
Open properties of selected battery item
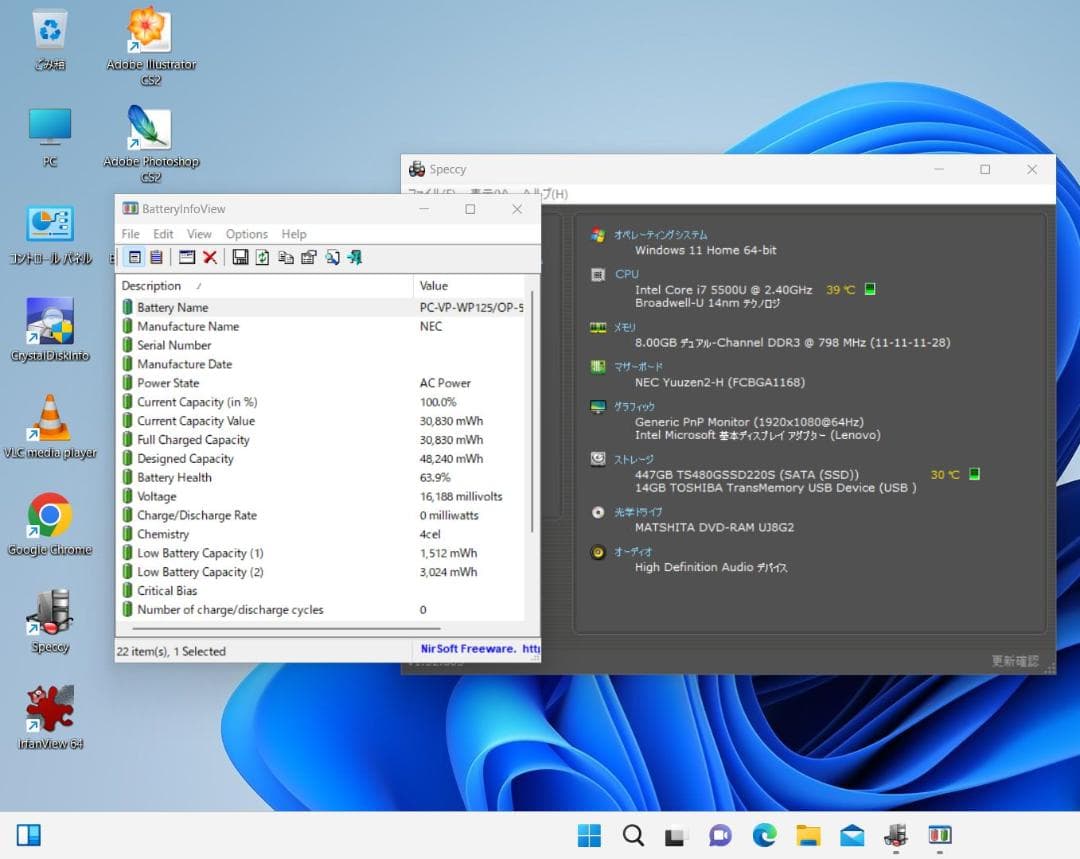click(x=309, y=257)
